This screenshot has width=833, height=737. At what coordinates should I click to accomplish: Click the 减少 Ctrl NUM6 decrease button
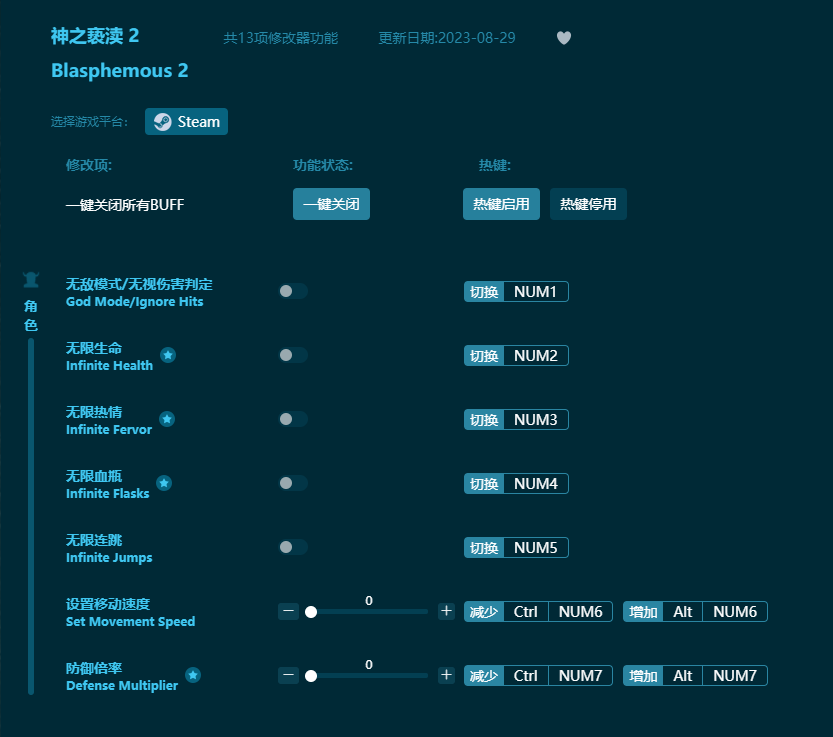click(538, 611)
